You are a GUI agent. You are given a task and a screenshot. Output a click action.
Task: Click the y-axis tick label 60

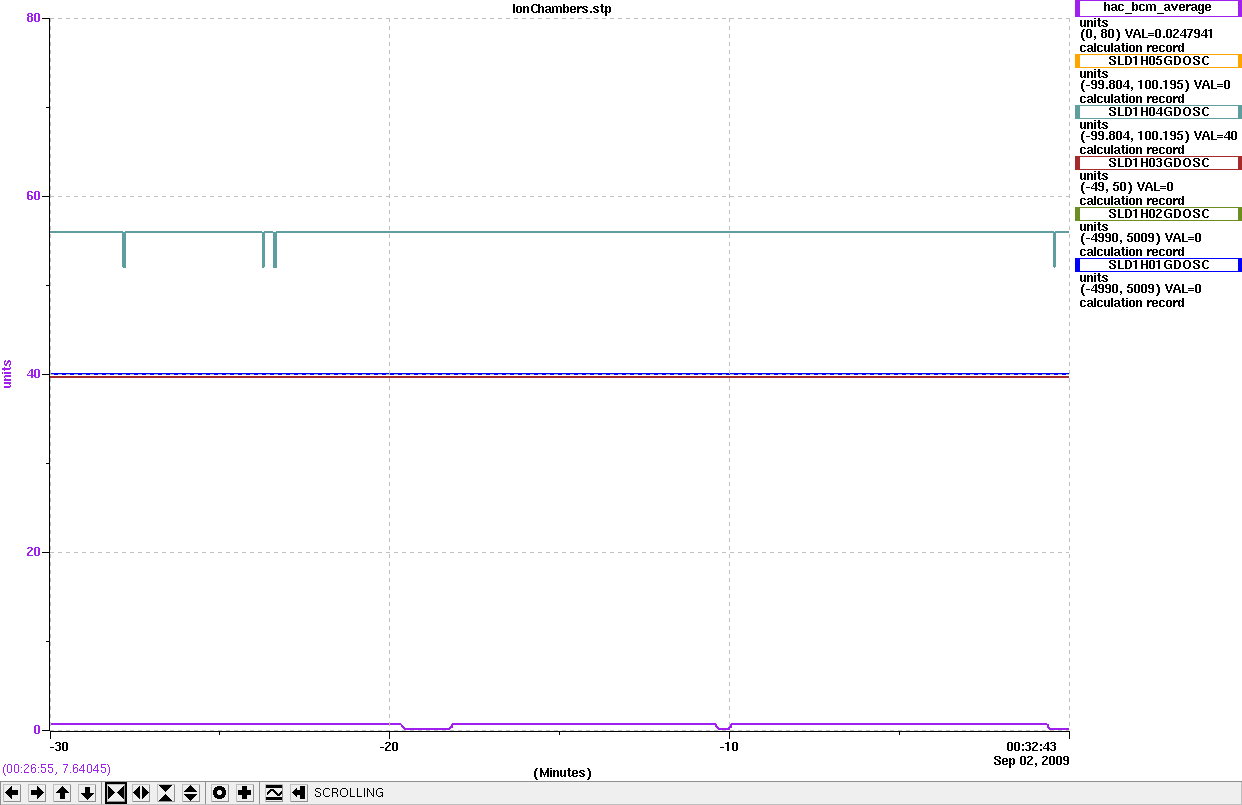tap(32, 196)
